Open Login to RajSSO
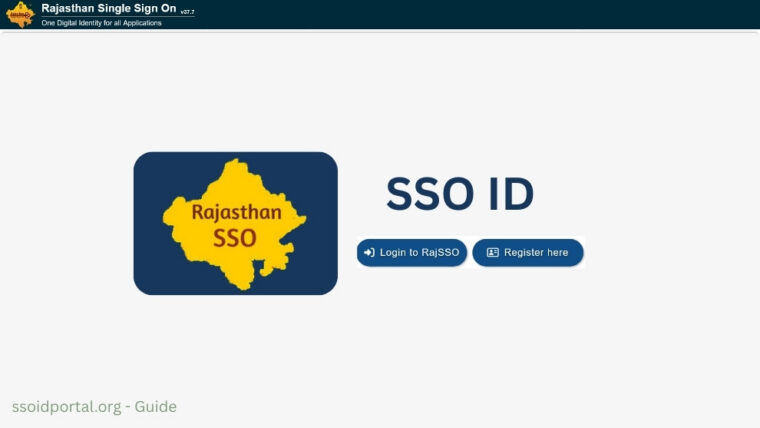 412,253
